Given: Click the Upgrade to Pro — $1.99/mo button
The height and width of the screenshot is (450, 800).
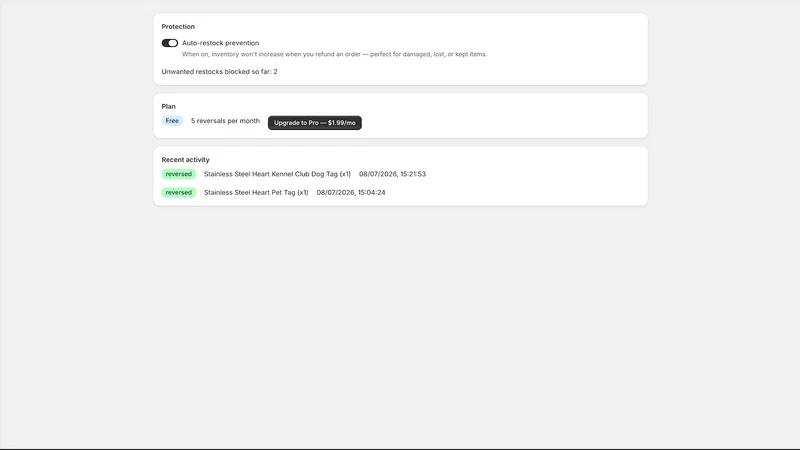Looking at the screenshot, I should pyautogui.click(x=315, y=122).
